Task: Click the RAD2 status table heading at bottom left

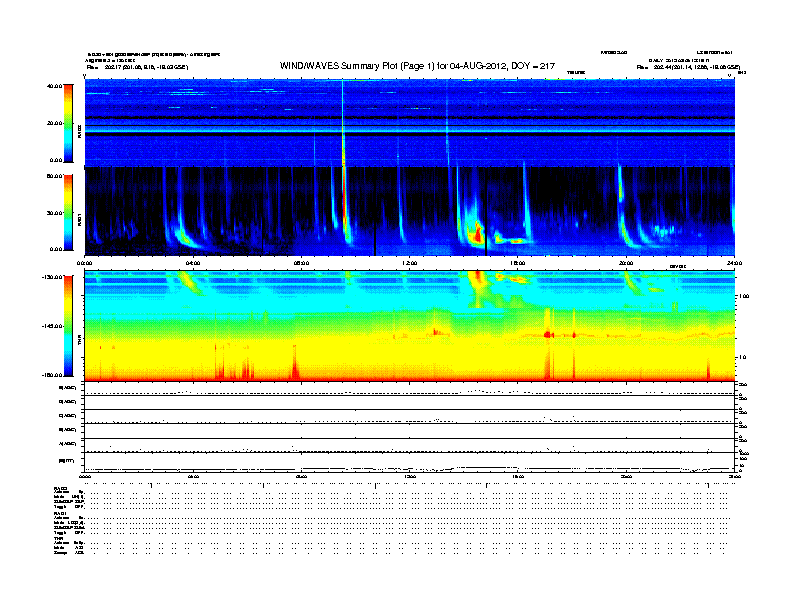Action: [x=61, y=489]
